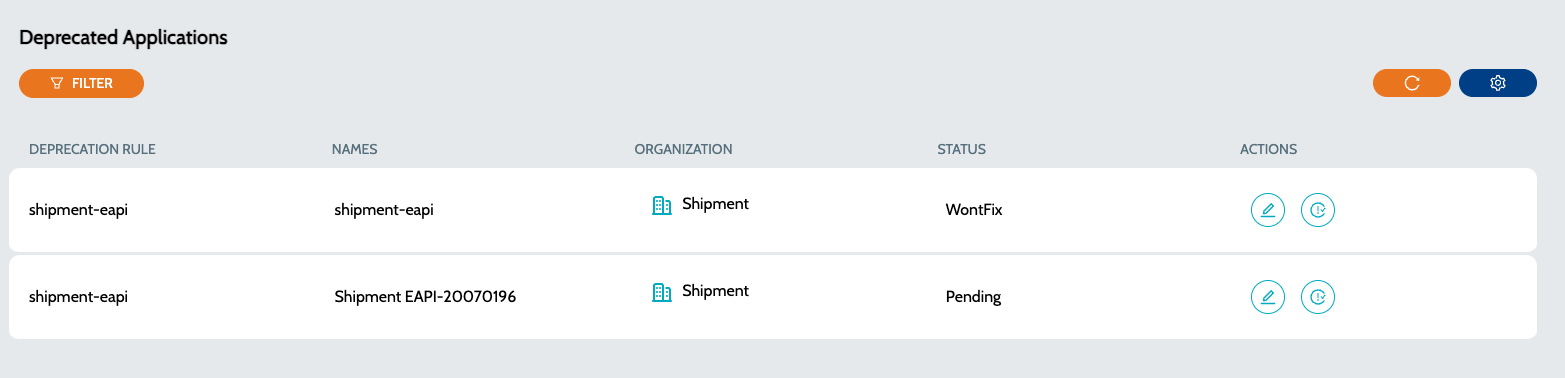View history for the Pending row

click(x=1318, y=297)
